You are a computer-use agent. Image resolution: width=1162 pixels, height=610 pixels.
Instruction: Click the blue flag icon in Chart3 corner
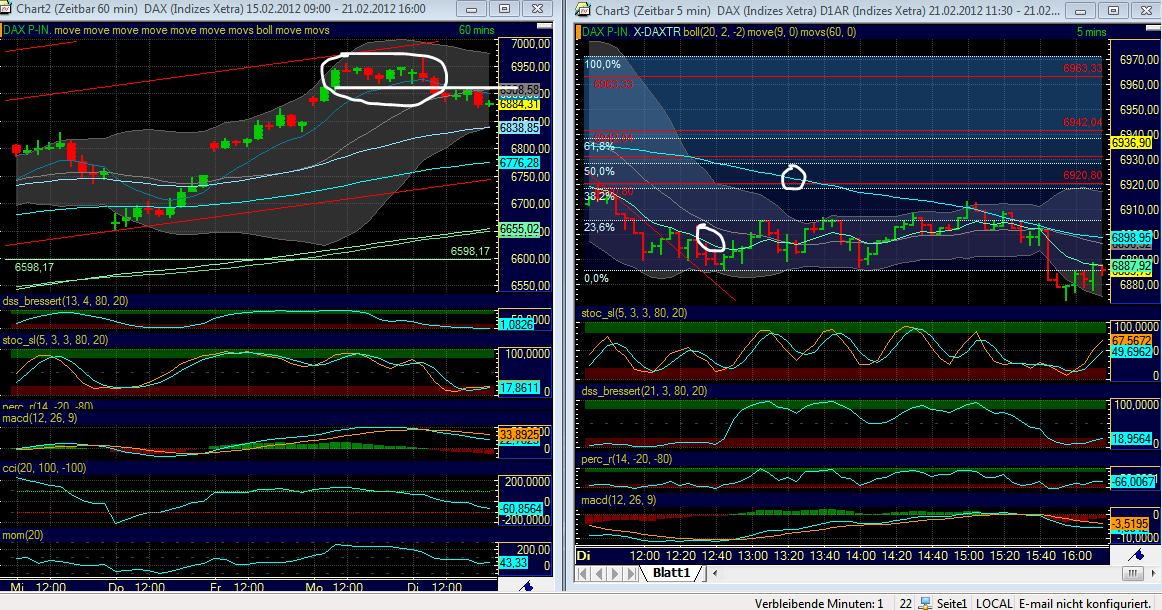(1137, 555)
